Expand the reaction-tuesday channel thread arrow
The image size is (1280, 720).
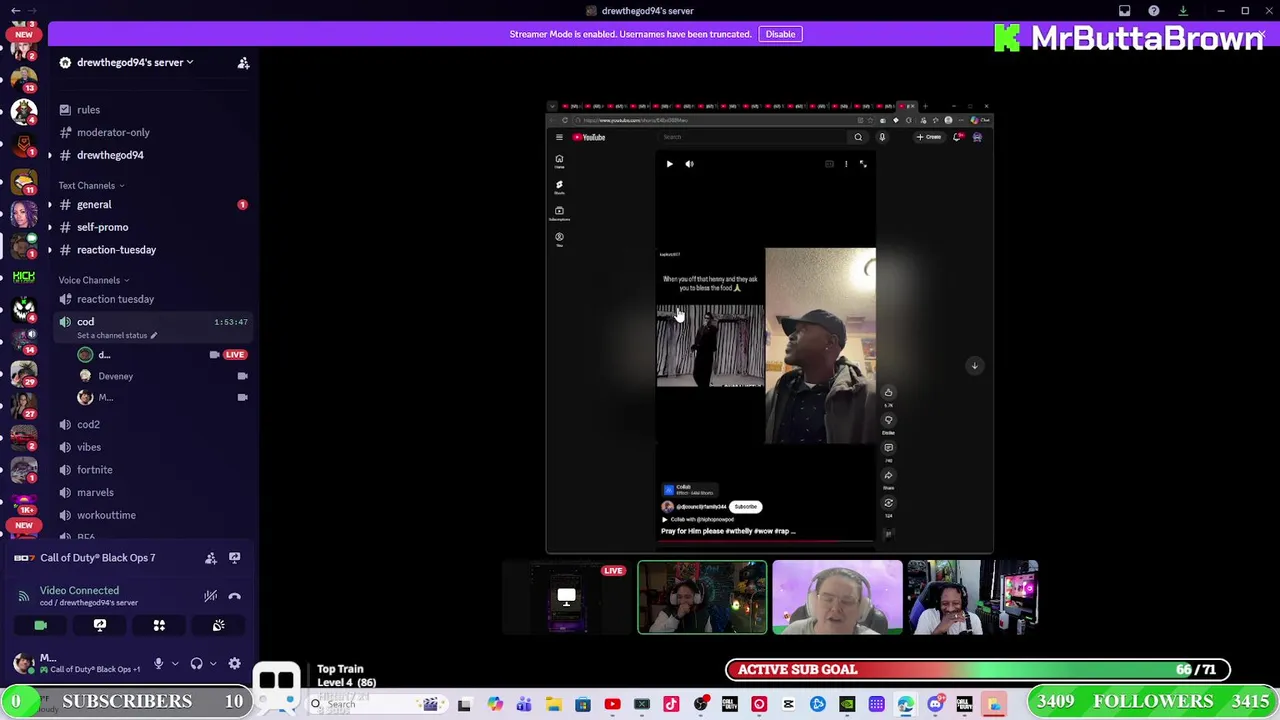coord(50,250)
